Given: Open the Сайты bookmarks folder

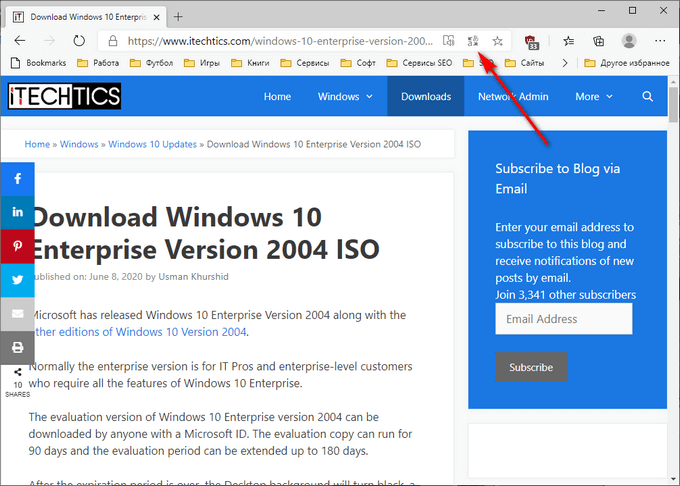Looking at the screenshot, I should [525, 63].
